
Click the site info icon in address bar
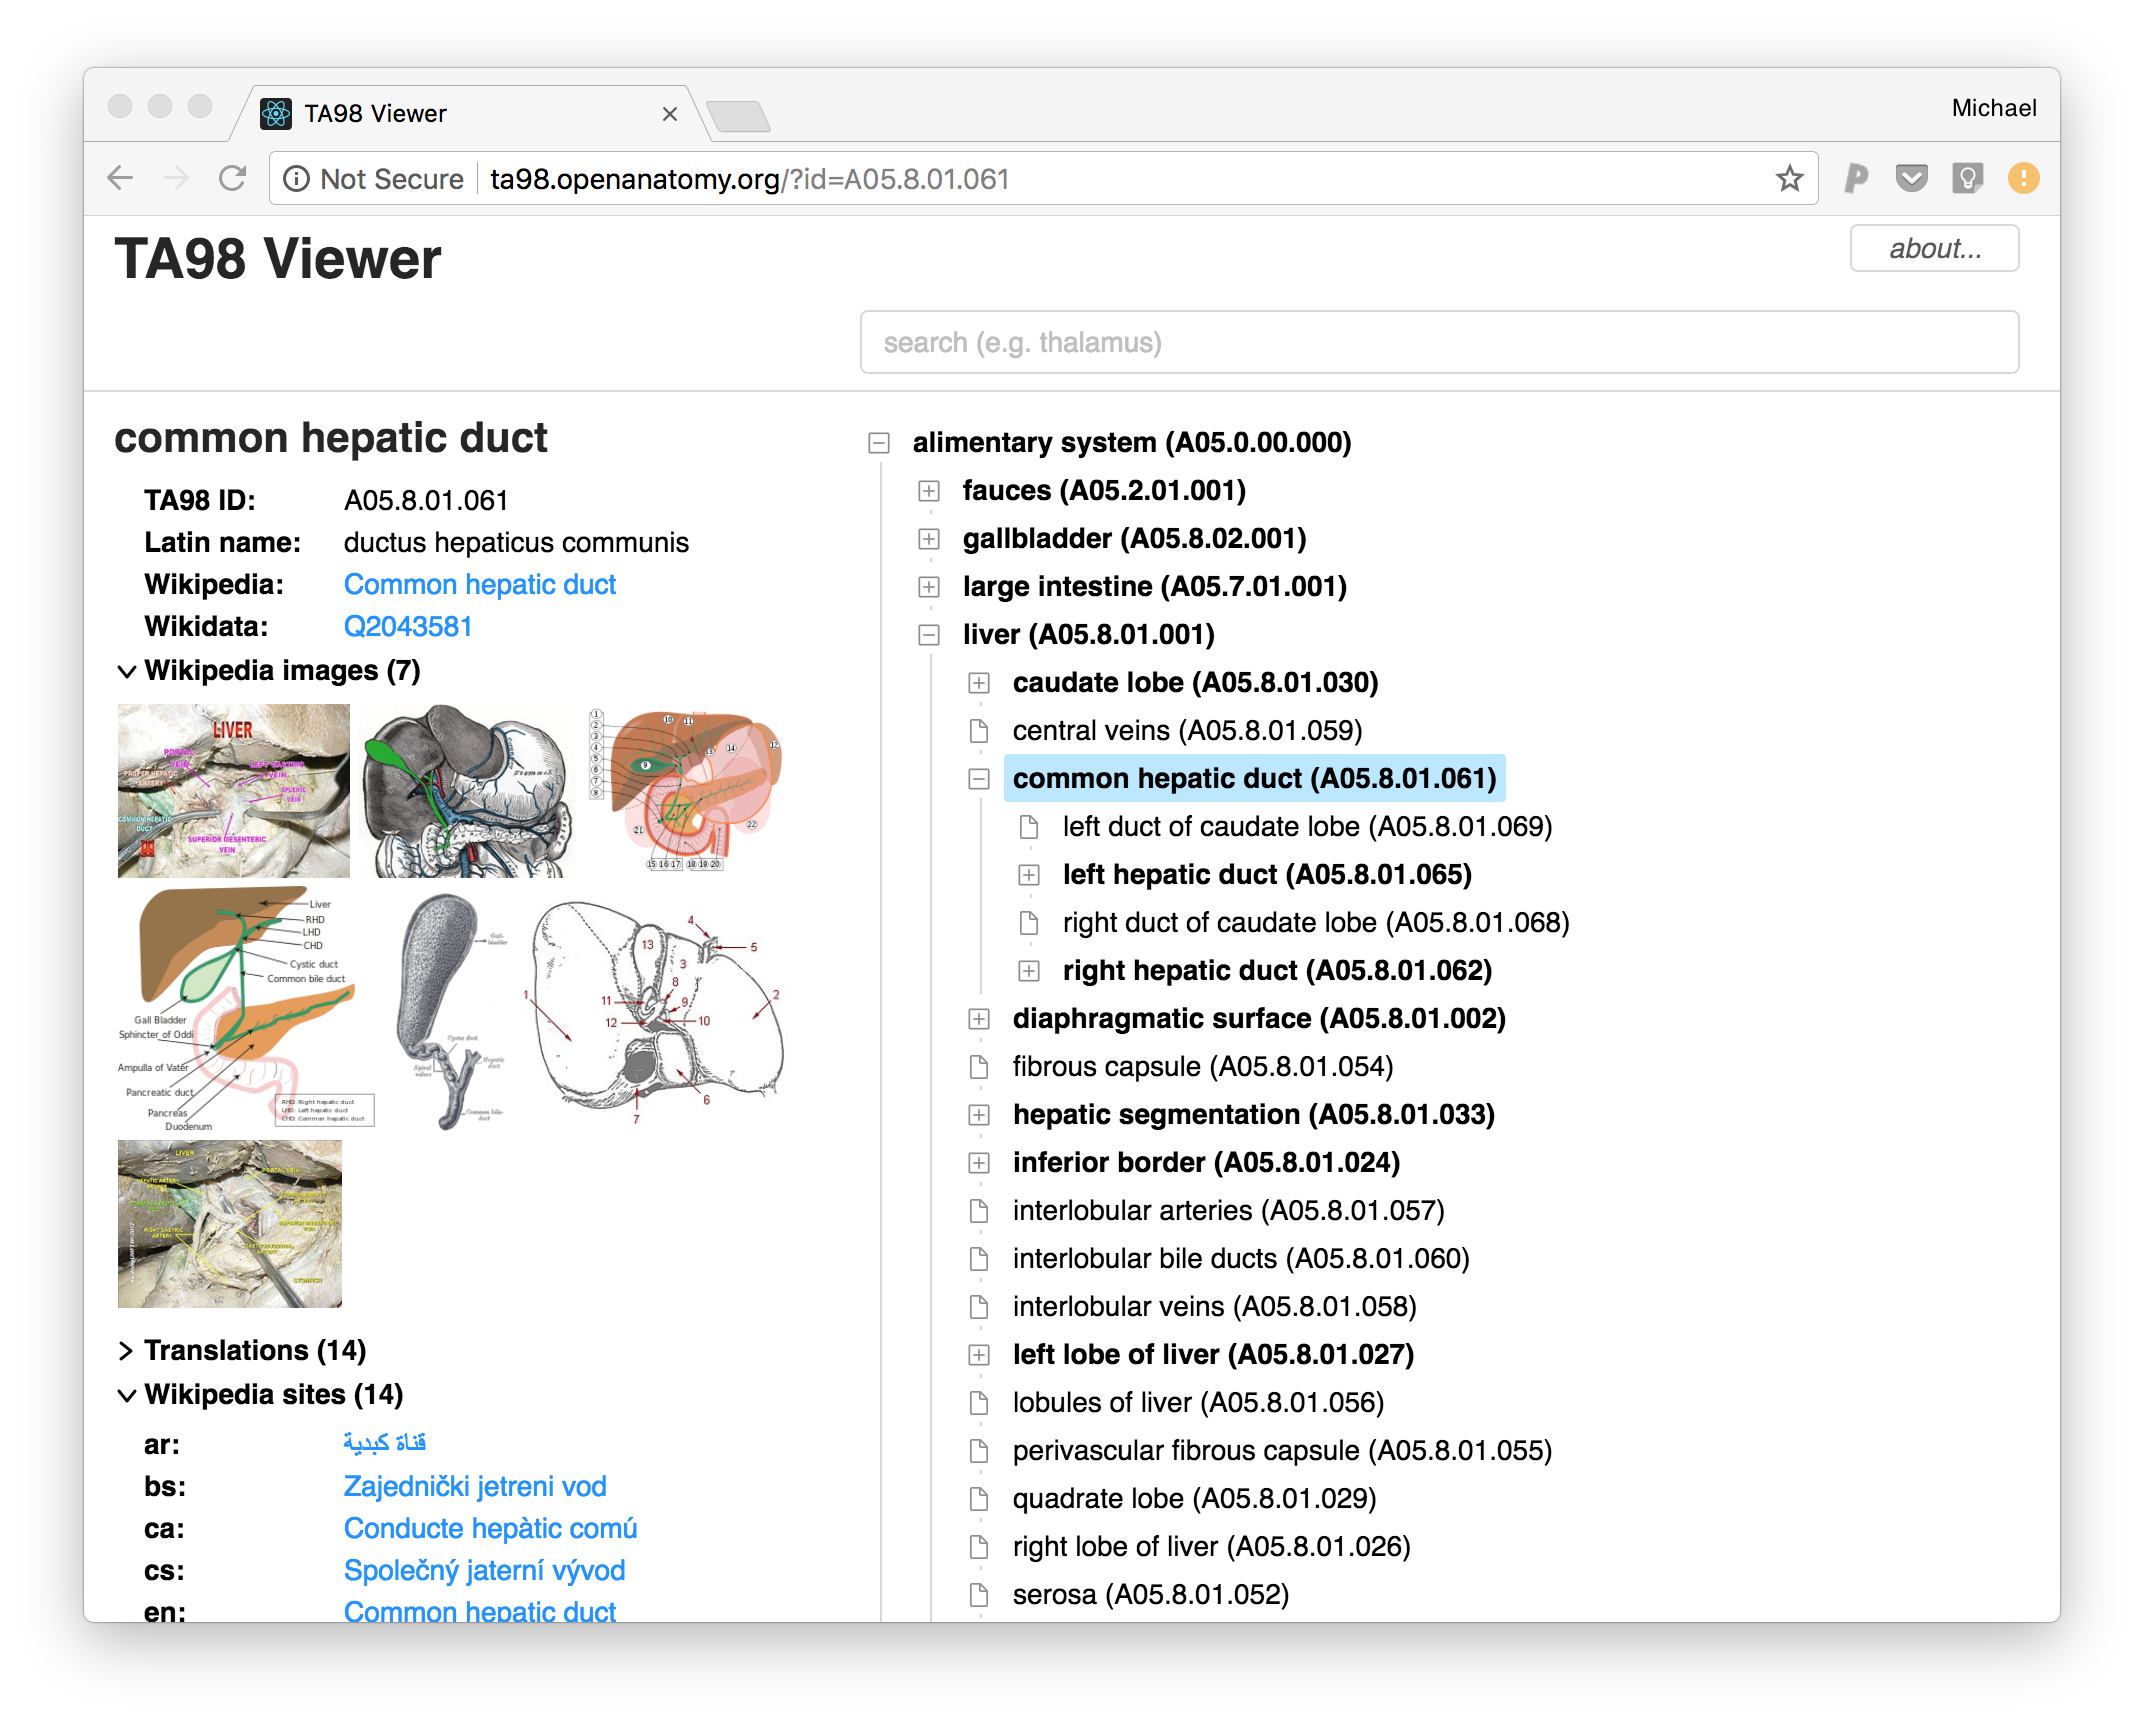(296, 179)
